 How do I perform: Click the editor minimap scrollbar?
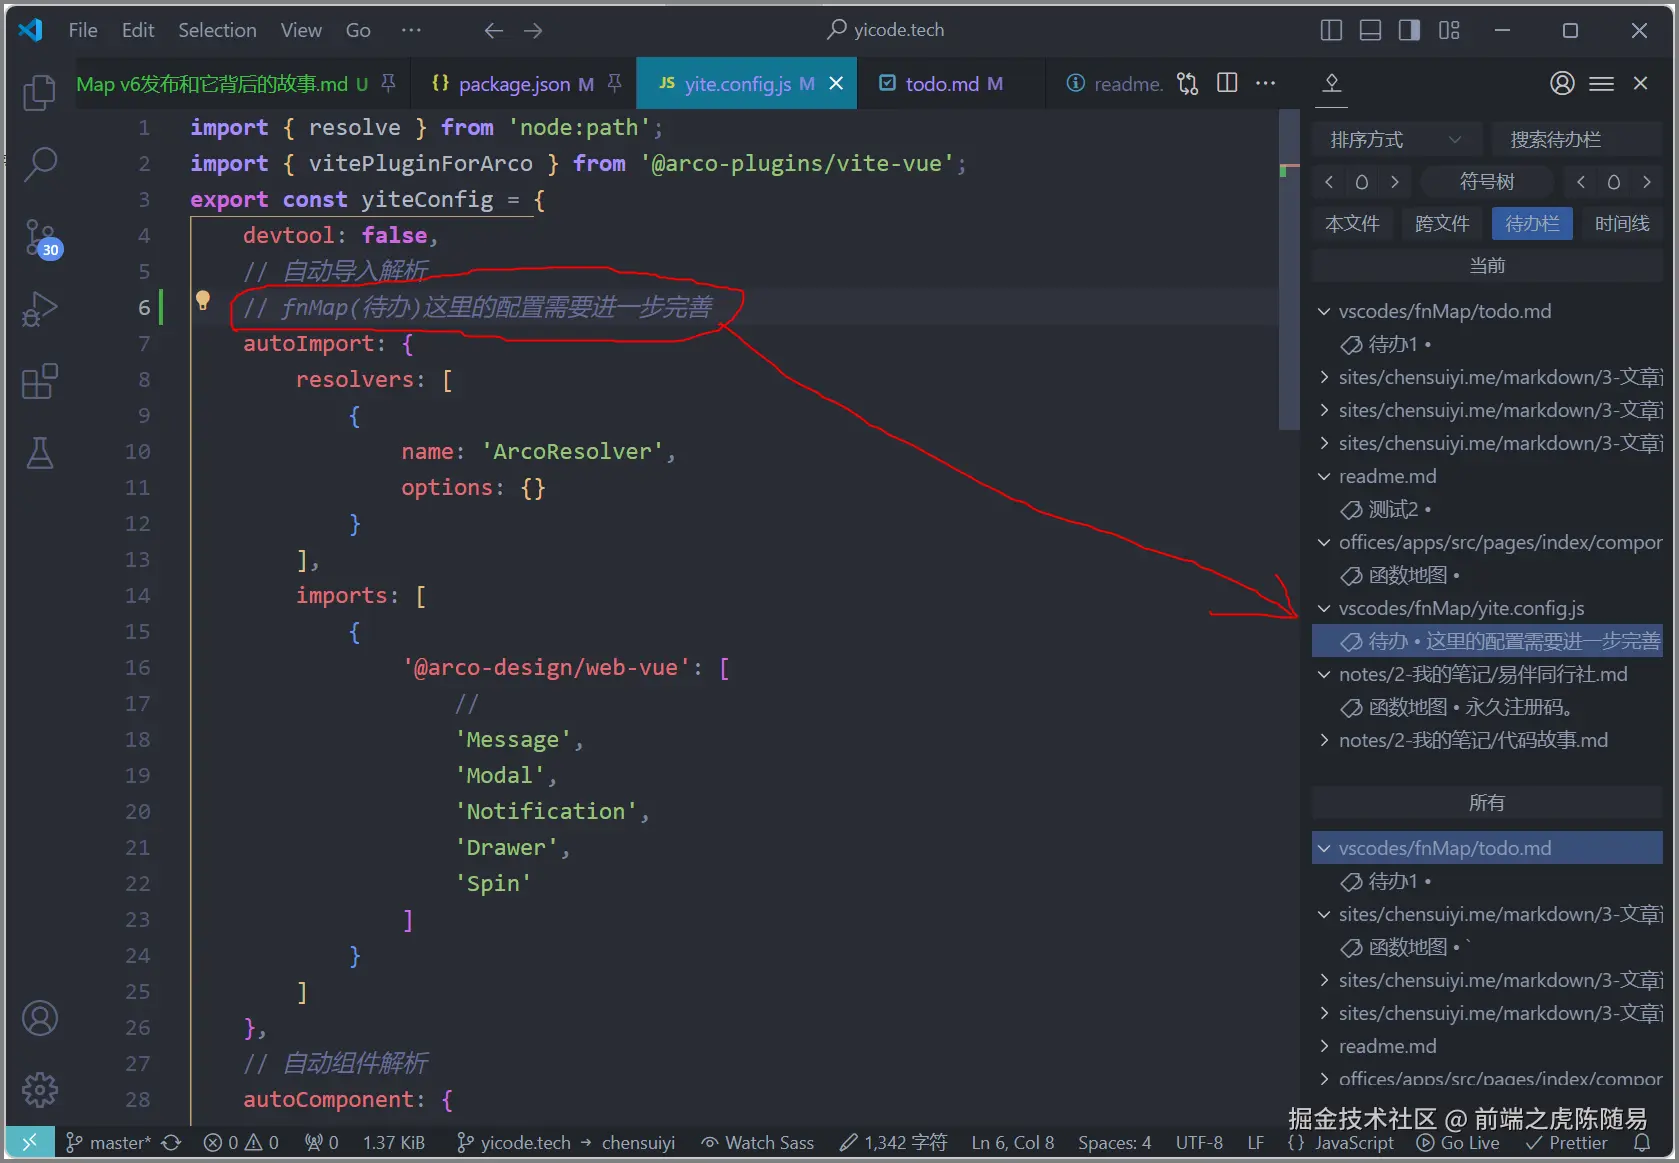coord(1289,270)
